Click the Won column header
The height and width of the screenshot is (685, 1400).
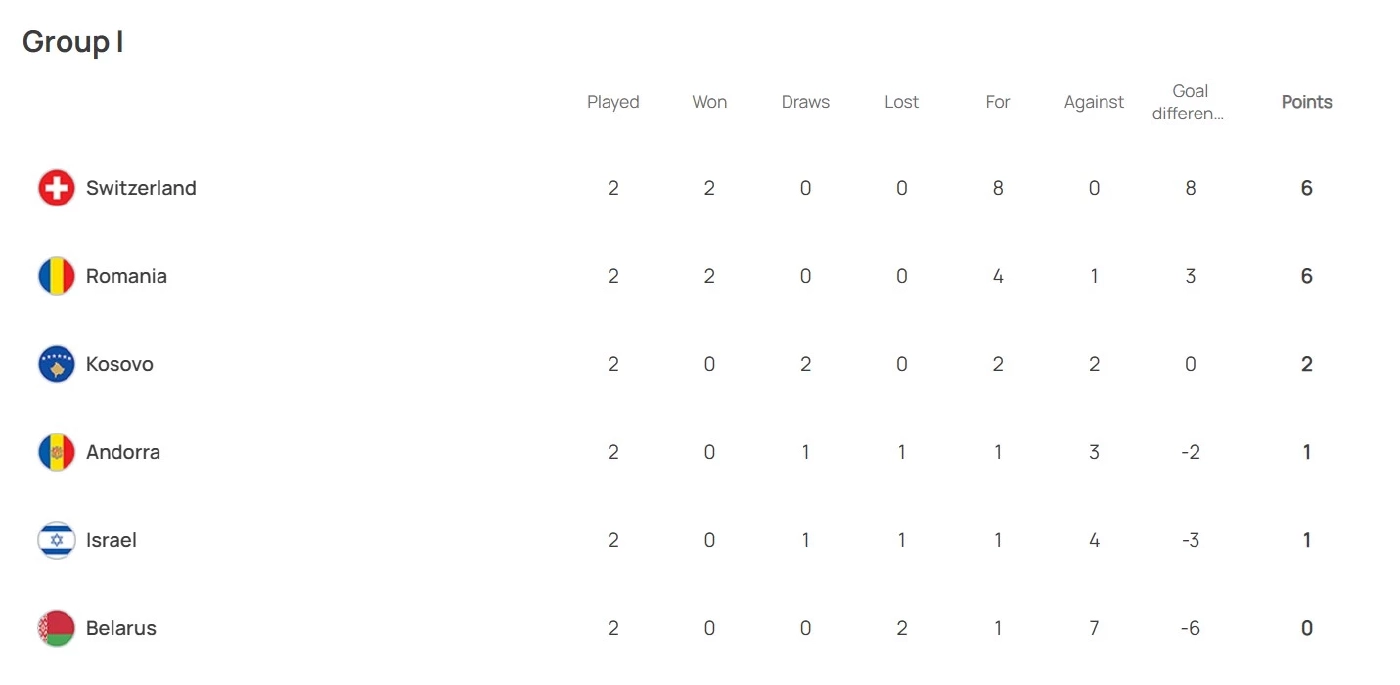pos(709,102)
